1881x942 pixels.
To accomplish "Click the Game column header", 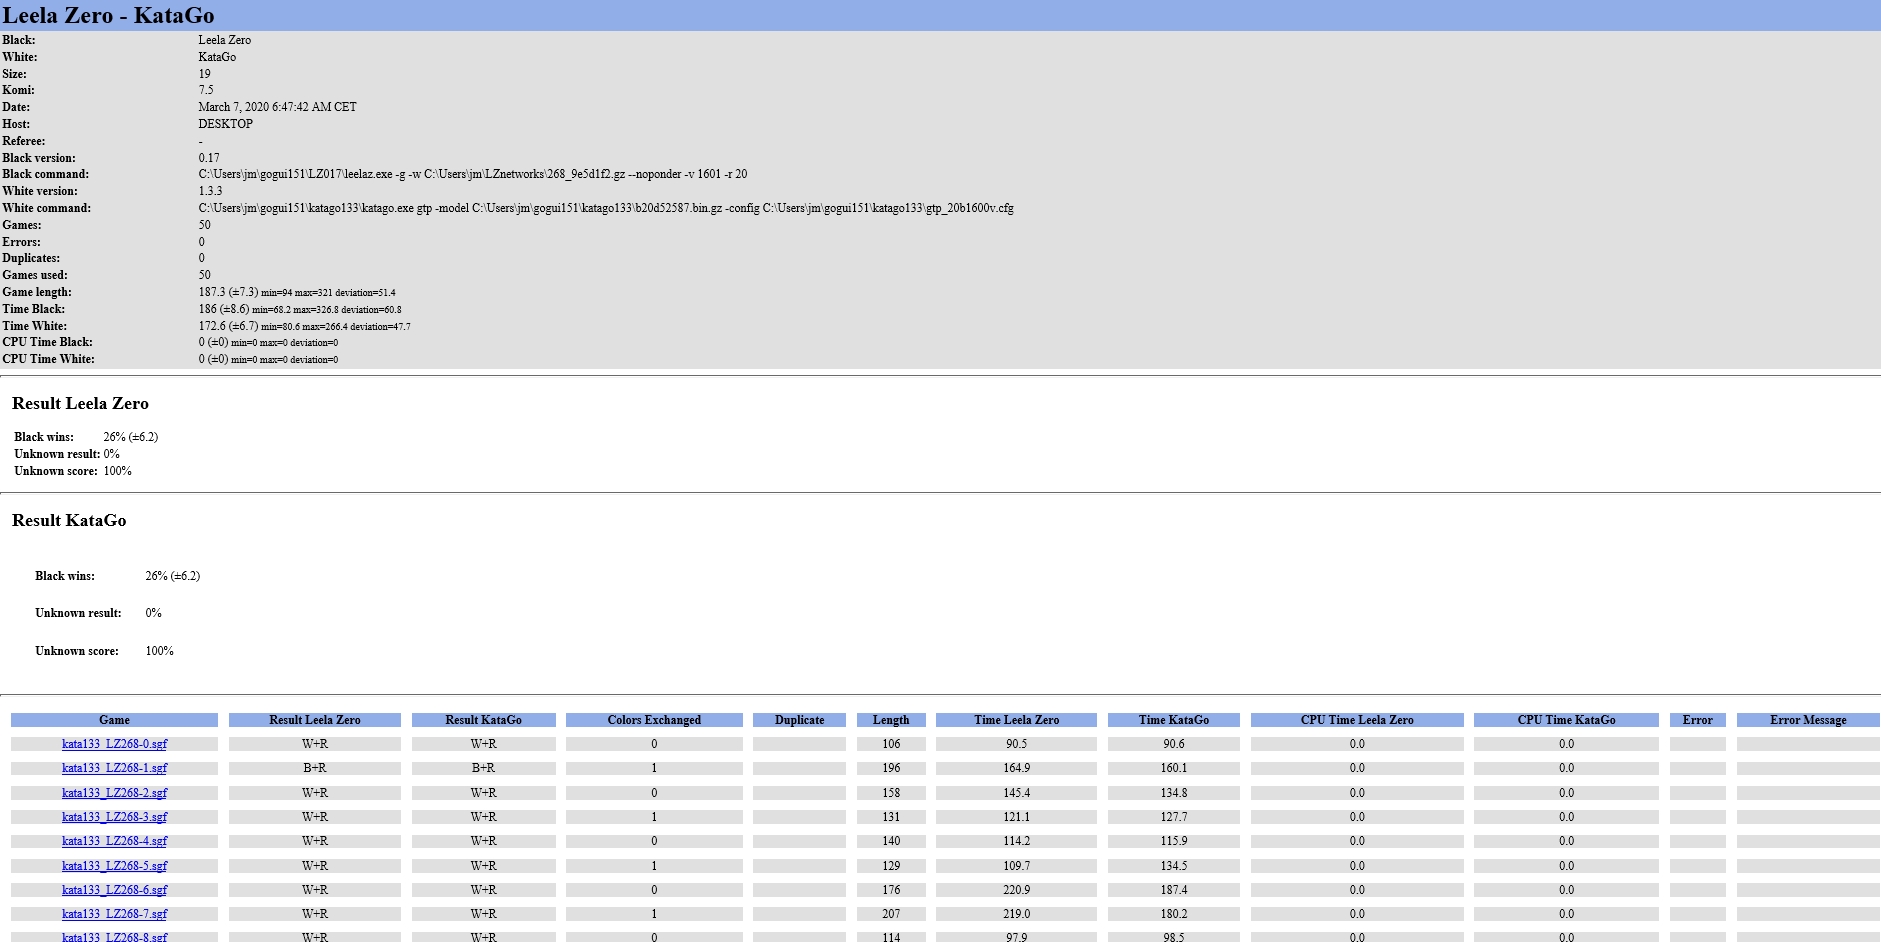I will [114, 720].
